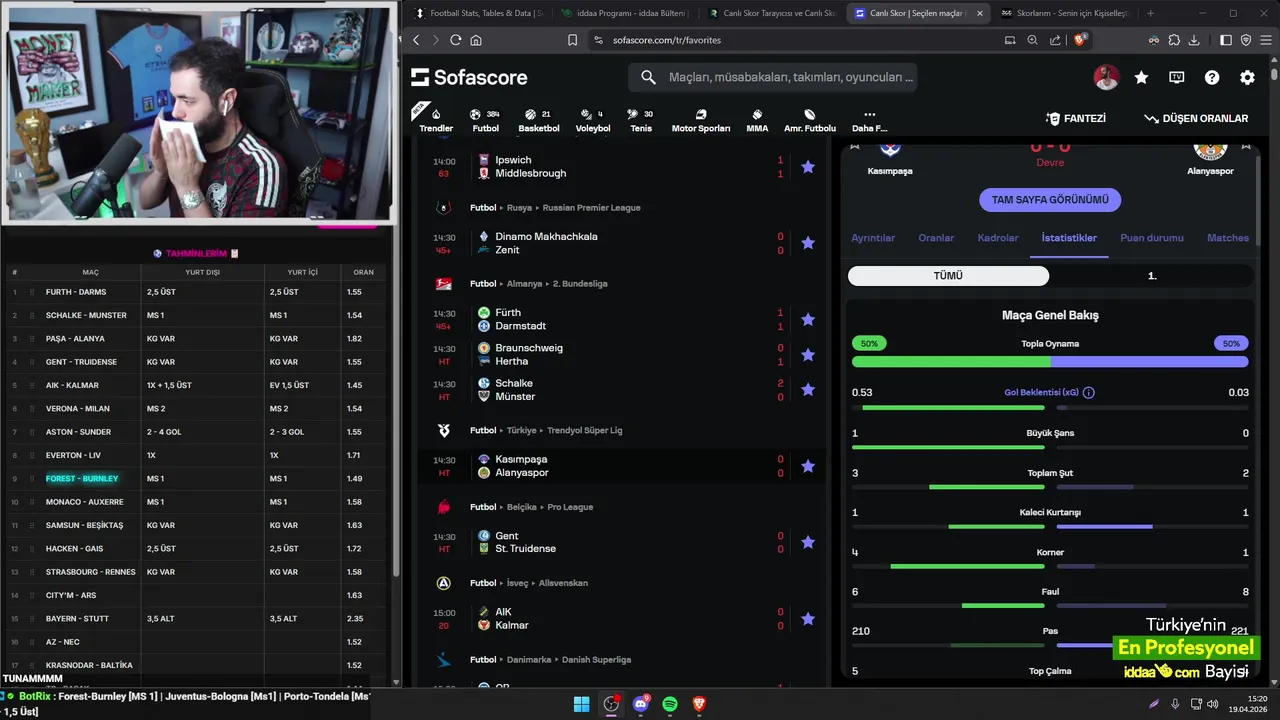Open favorites star in Sofascore header

point(1141,77)
